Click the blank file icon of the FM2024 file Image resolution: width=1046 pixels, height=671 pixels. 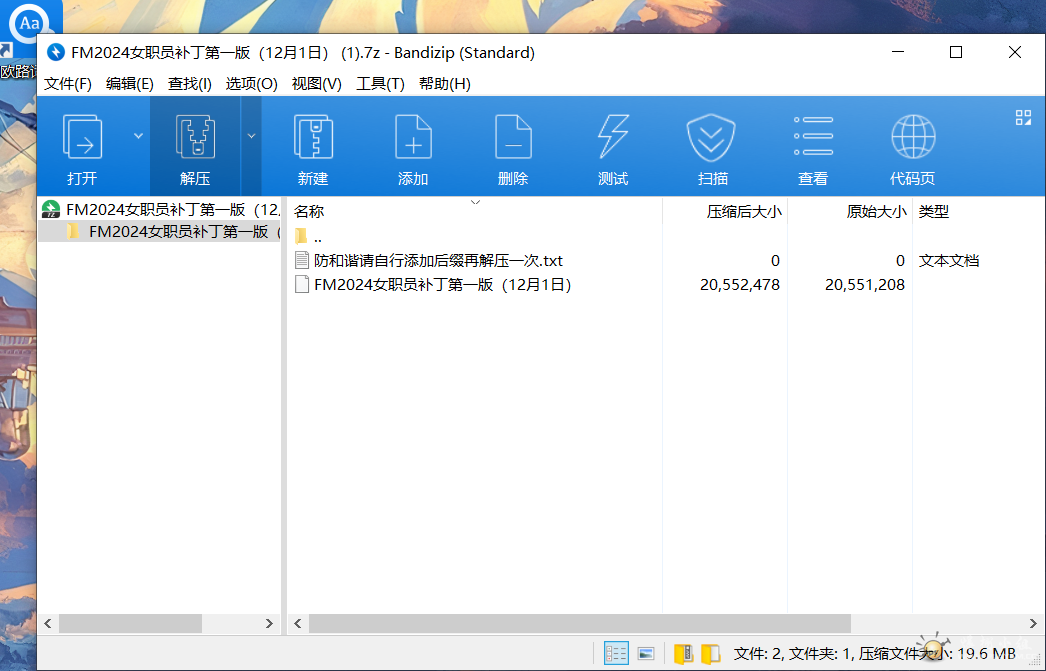coord(302,285)
